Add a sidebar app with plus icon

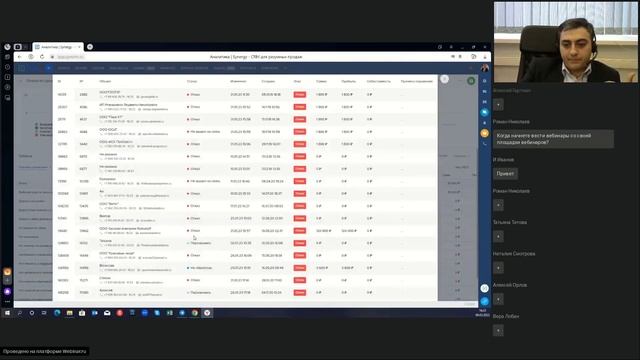(7, 280)
